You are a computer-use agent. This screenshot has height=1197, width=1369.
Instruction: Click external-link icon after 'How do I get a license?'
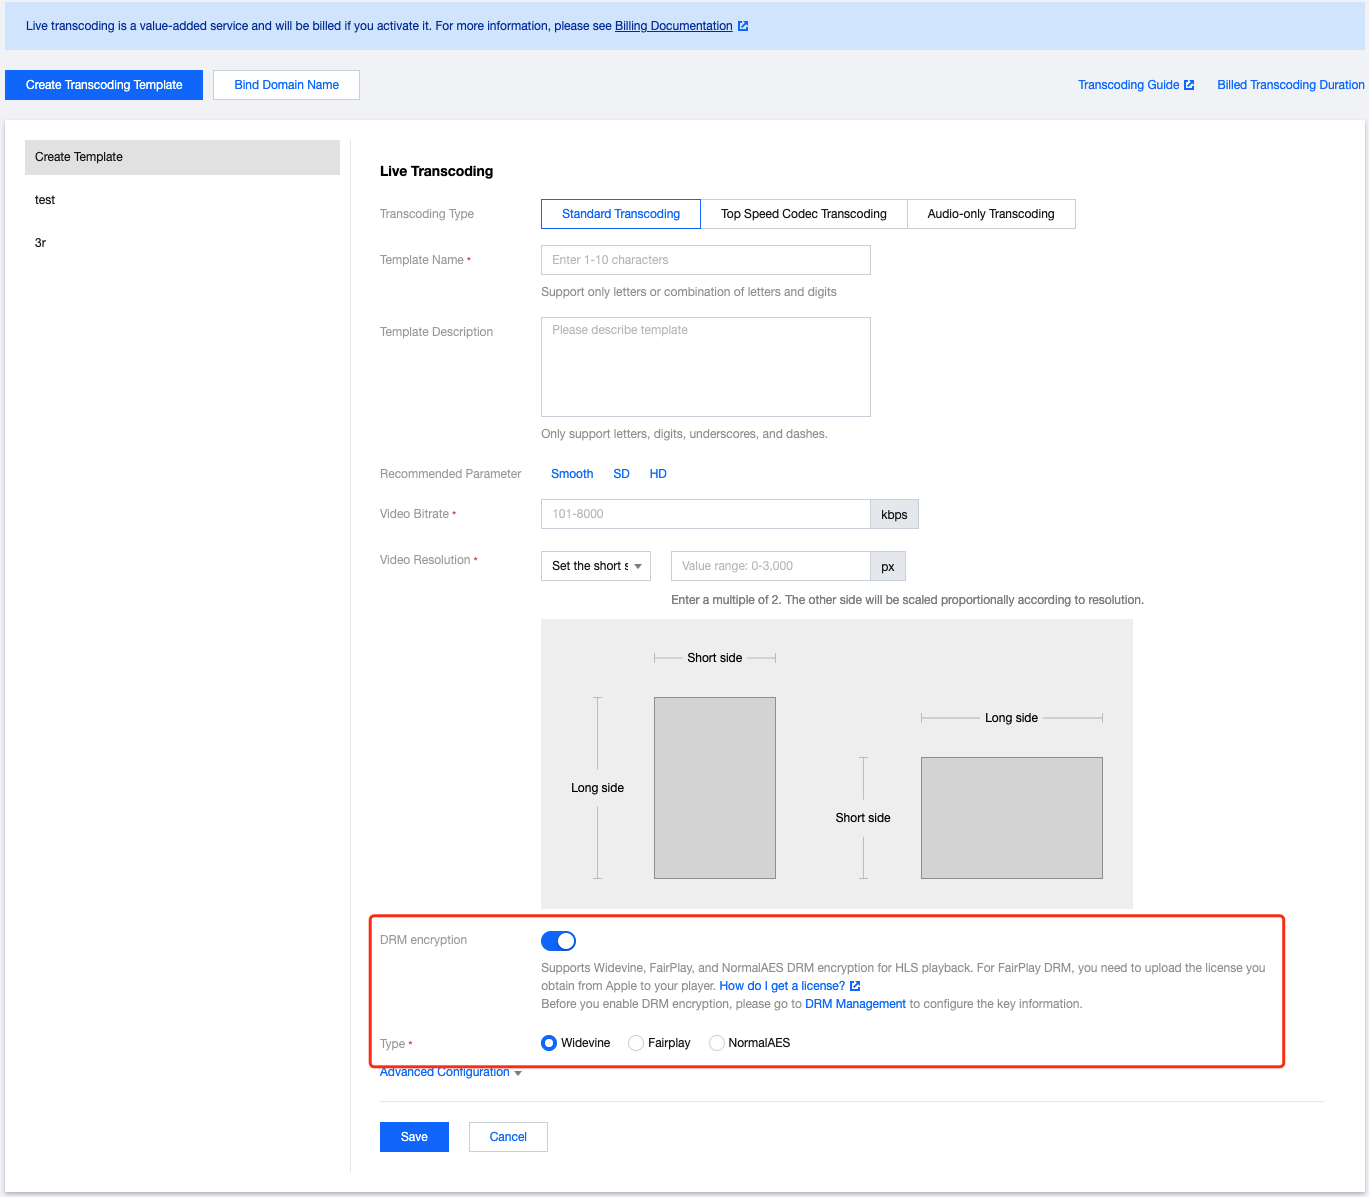pos(855,986)
